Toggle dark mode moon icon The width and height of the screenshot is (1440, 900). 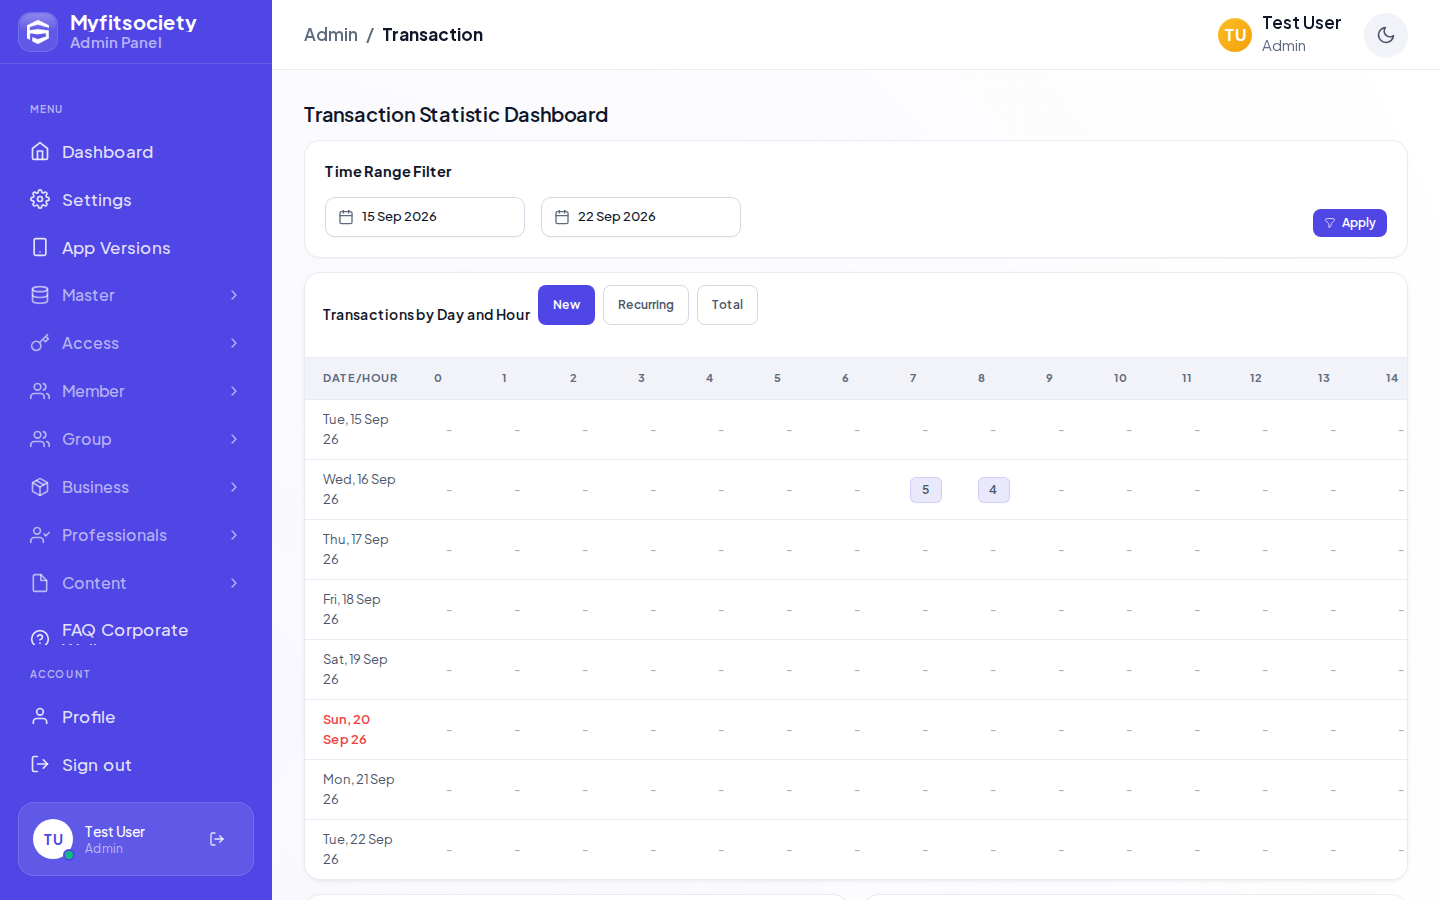[1385, 35]
